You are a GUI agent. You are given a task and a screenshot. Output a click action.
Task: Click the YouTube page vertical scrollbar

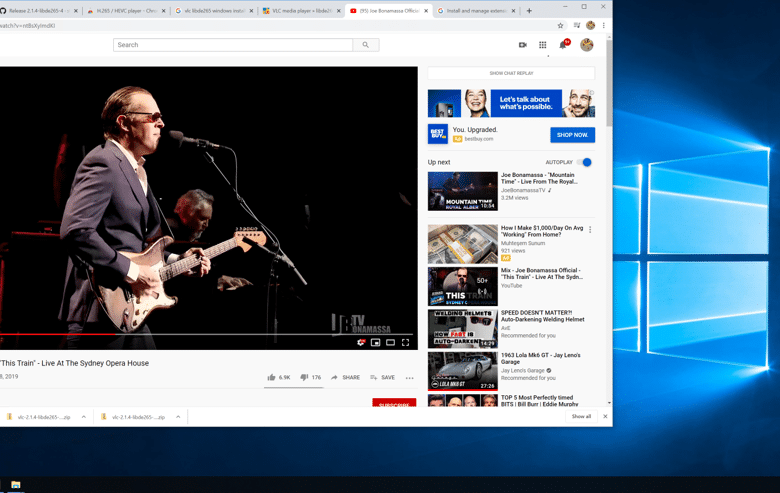point(609,82)
